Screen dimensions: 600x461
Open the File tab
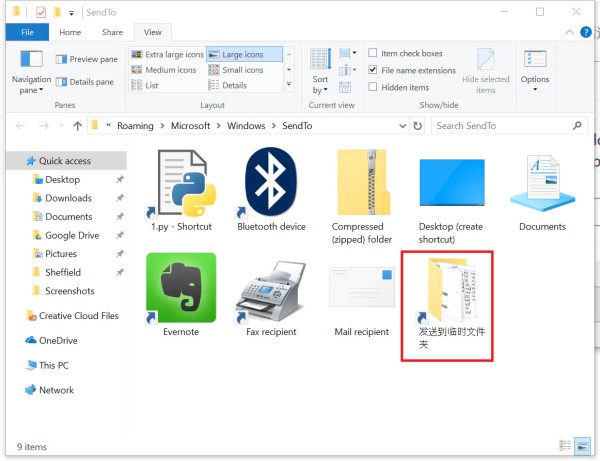[x=27, y=32]
